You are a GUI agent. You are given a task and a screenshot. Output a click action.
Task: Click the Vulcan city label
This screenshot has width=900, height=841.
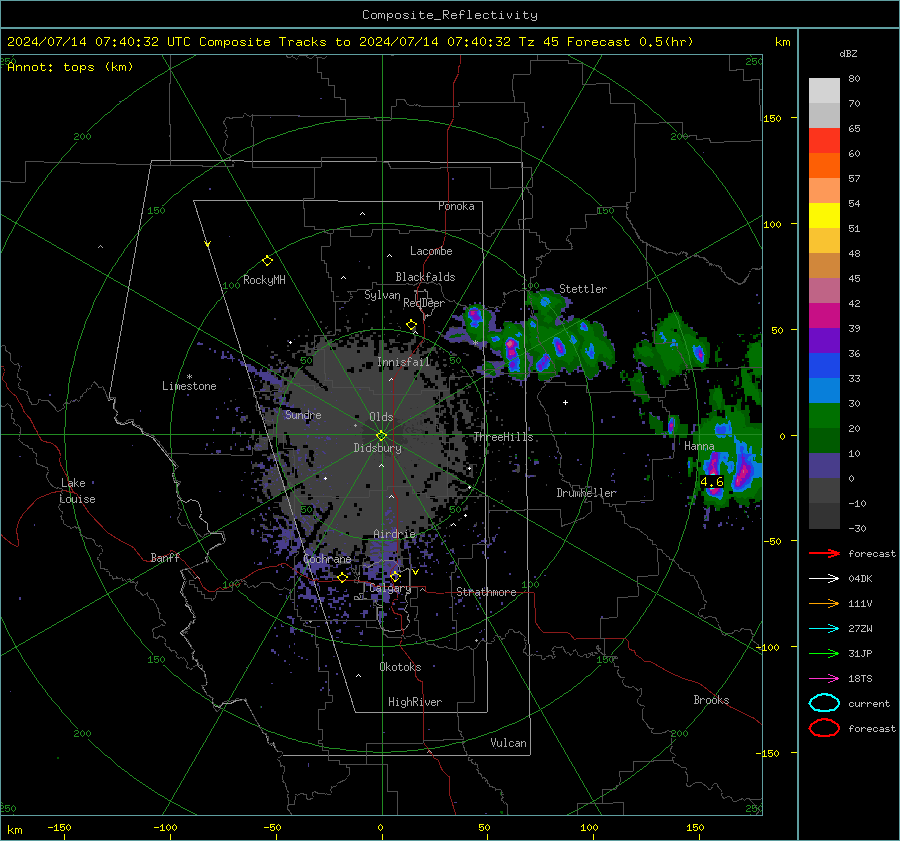(x=509, y=743)
